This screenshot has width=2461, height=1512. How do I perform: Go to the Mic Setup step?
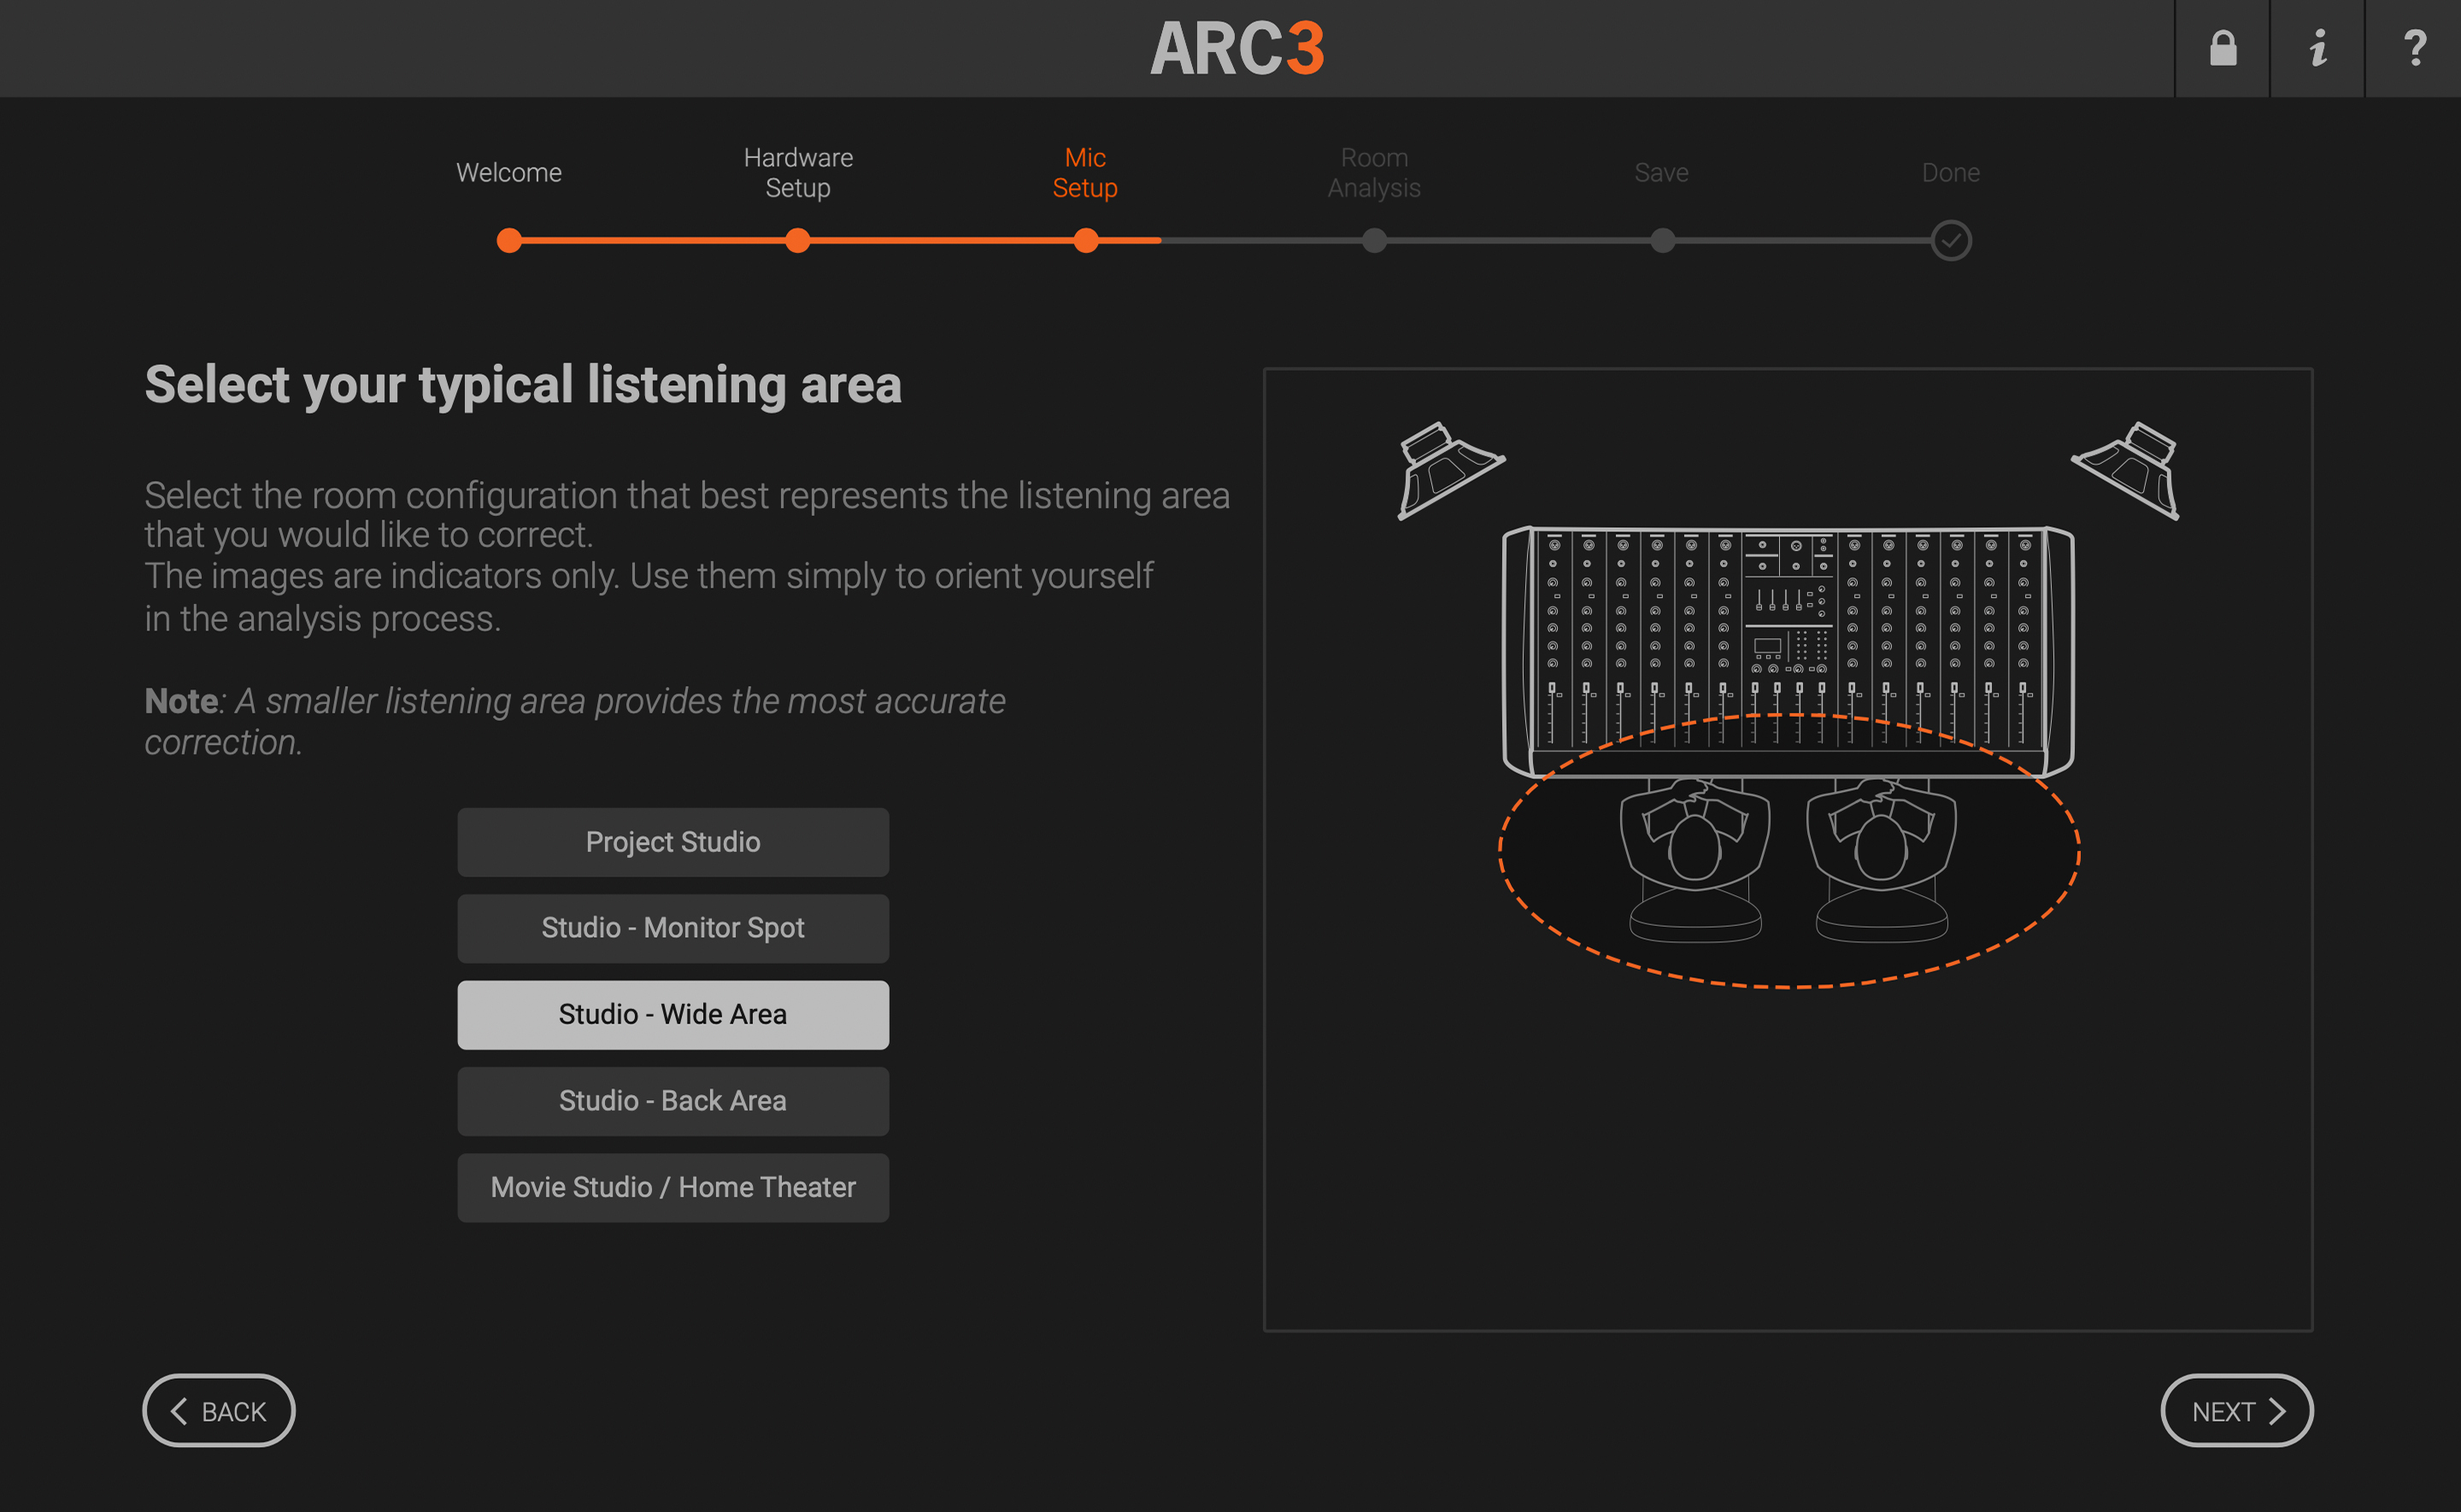pos(1084,172)
